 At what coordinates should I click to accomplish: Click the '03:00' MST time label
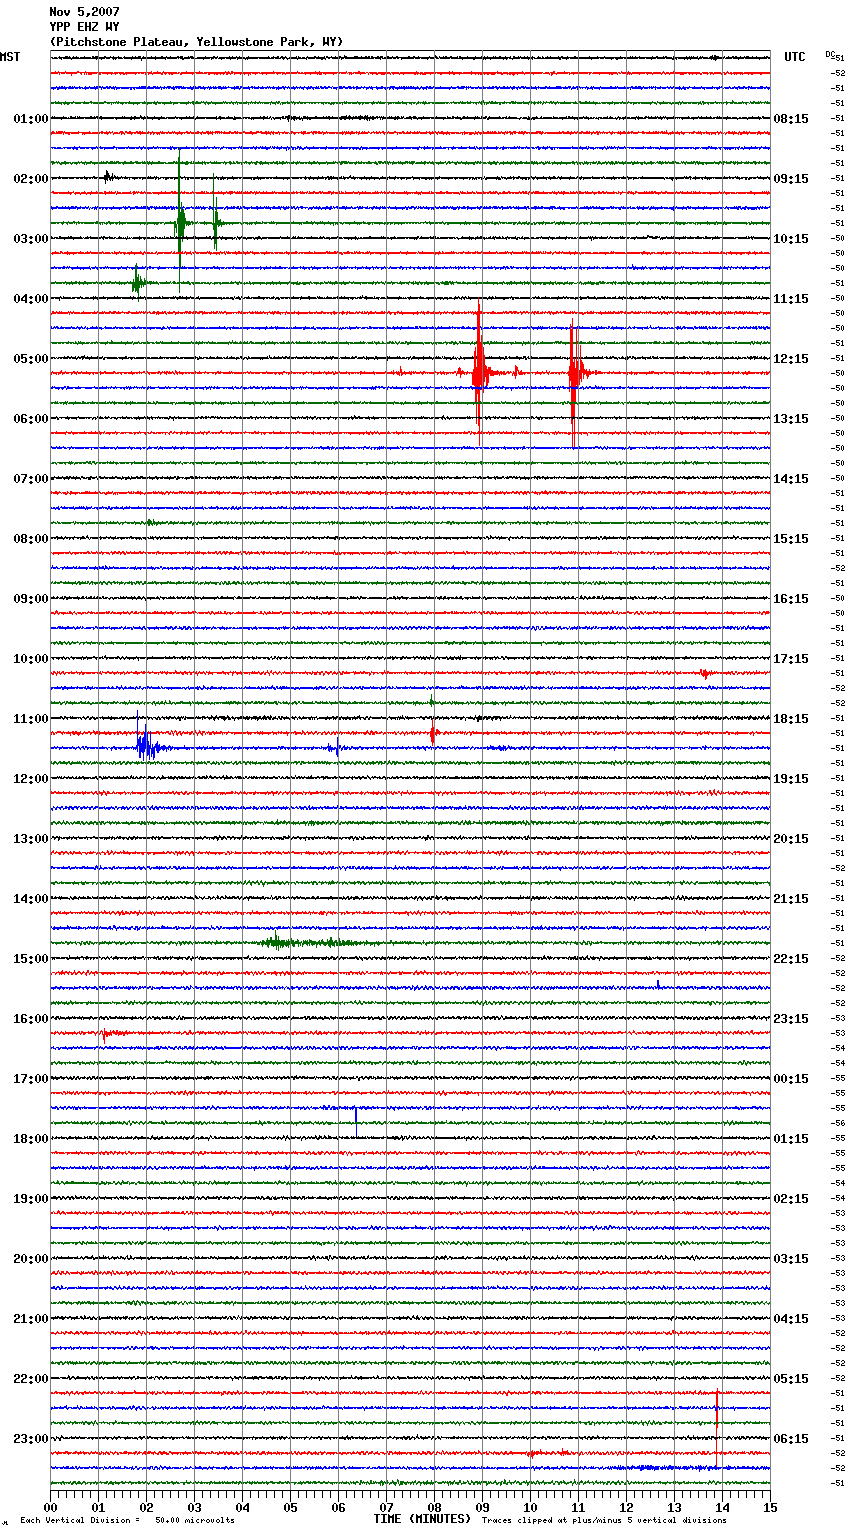[x=31, y=239]
